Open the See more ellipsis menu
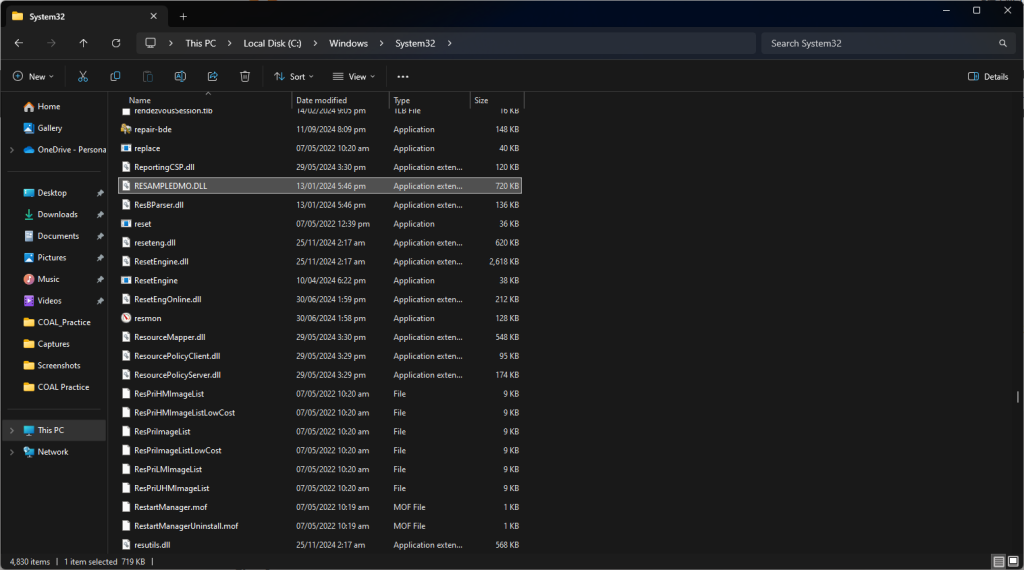This screenshot has width=1024, height=570. click(x=403, y=76)
